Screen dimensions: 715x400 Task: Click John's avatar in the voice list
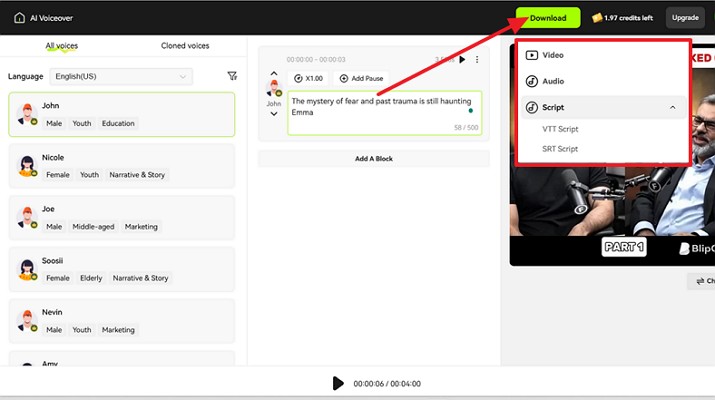[x=27, y=114]
